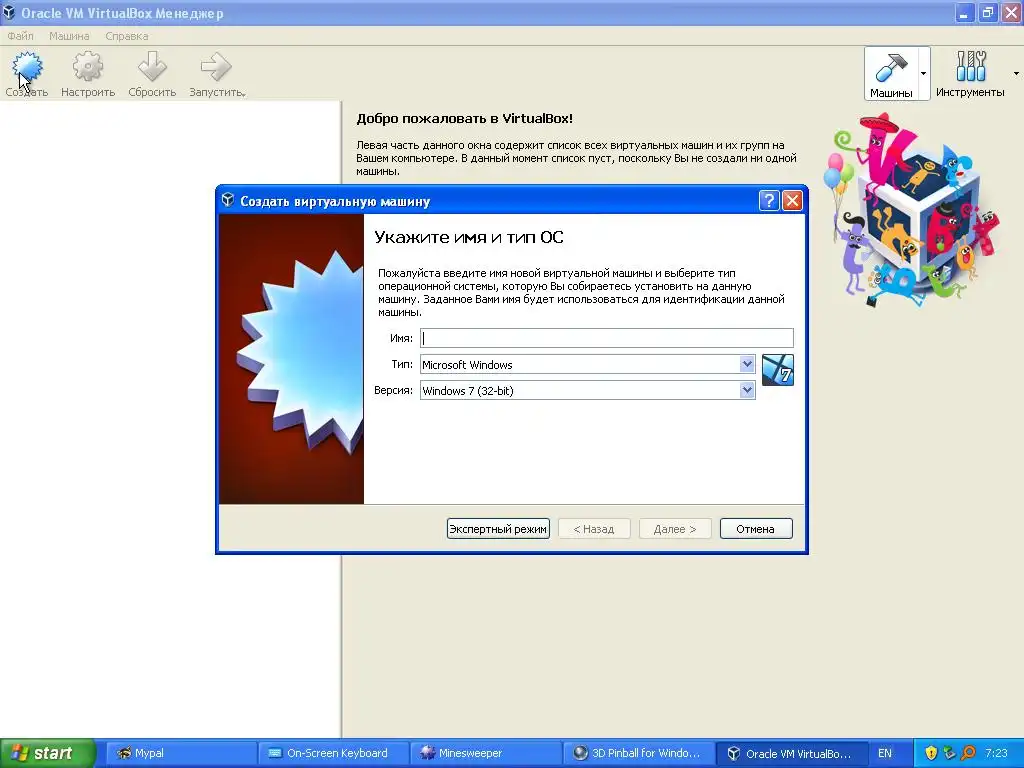The width and height of the screenshot is (1024, 768).
Task: Click the 7:23 clock in the tray
Action: pos(996,753)
